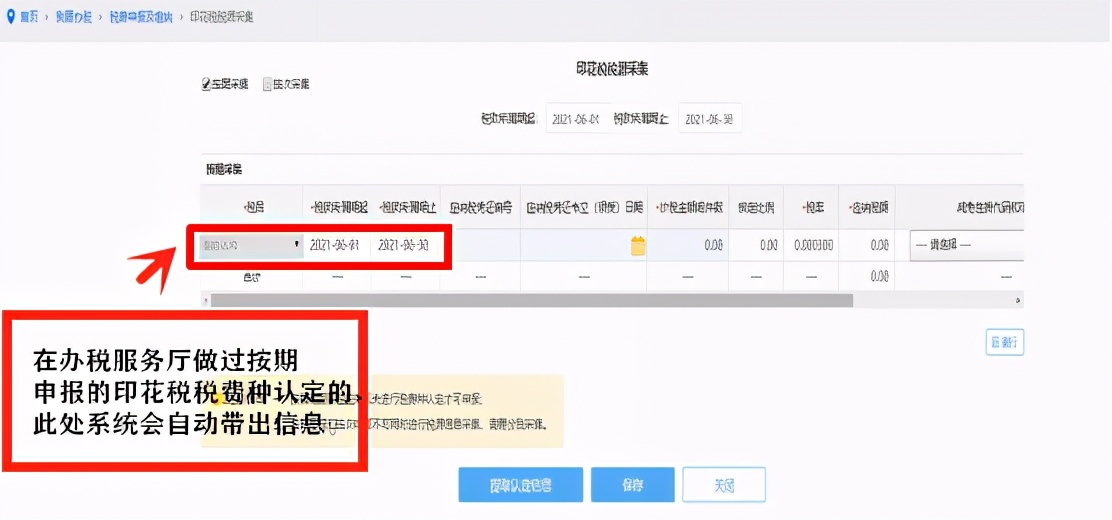
Task: Click the blue 保存 save button
Action: (x=633, y=485)
